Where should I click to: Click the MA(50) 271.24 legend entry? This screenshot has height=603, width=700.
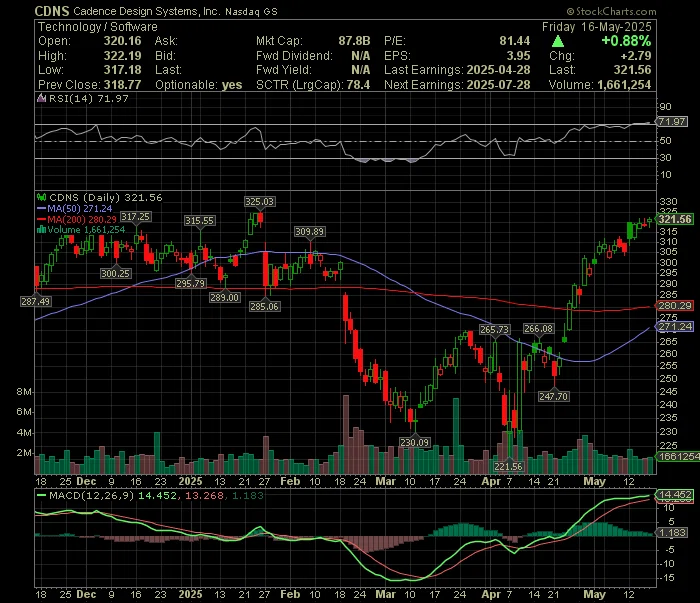(75, 208)
